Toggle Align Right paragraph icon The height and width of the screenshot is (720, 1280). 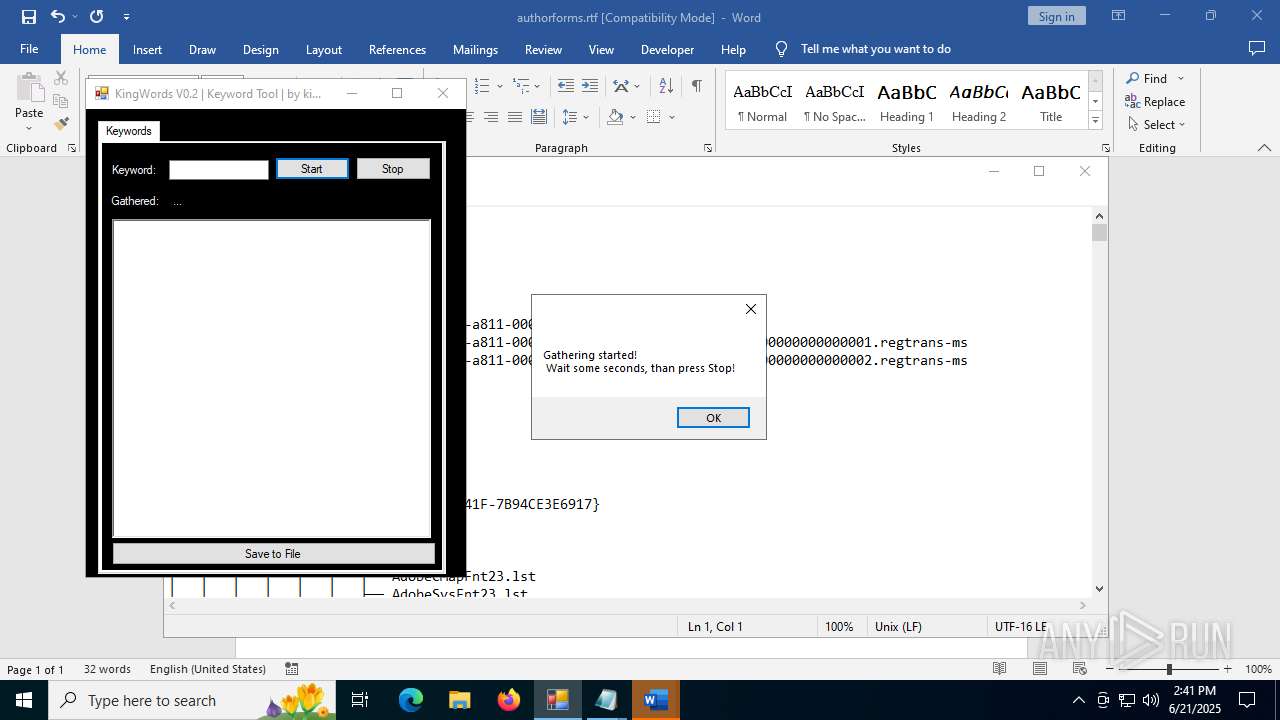tap(491, 117)
